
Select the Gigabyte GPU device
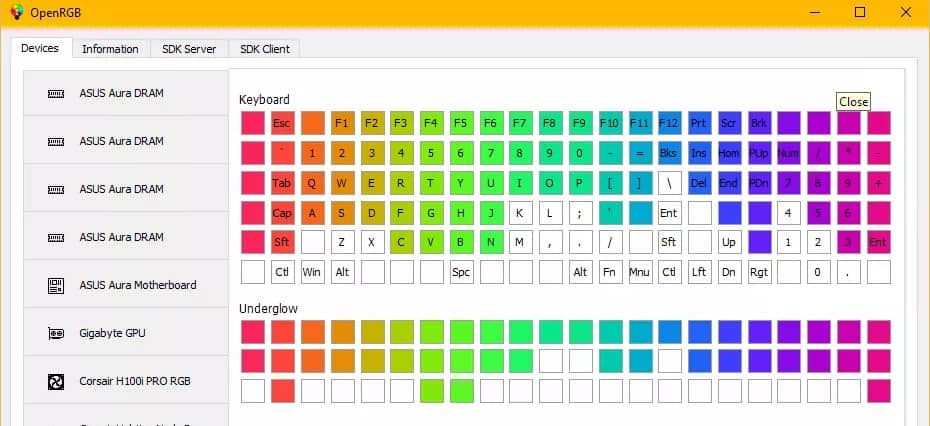click(126, 333)
